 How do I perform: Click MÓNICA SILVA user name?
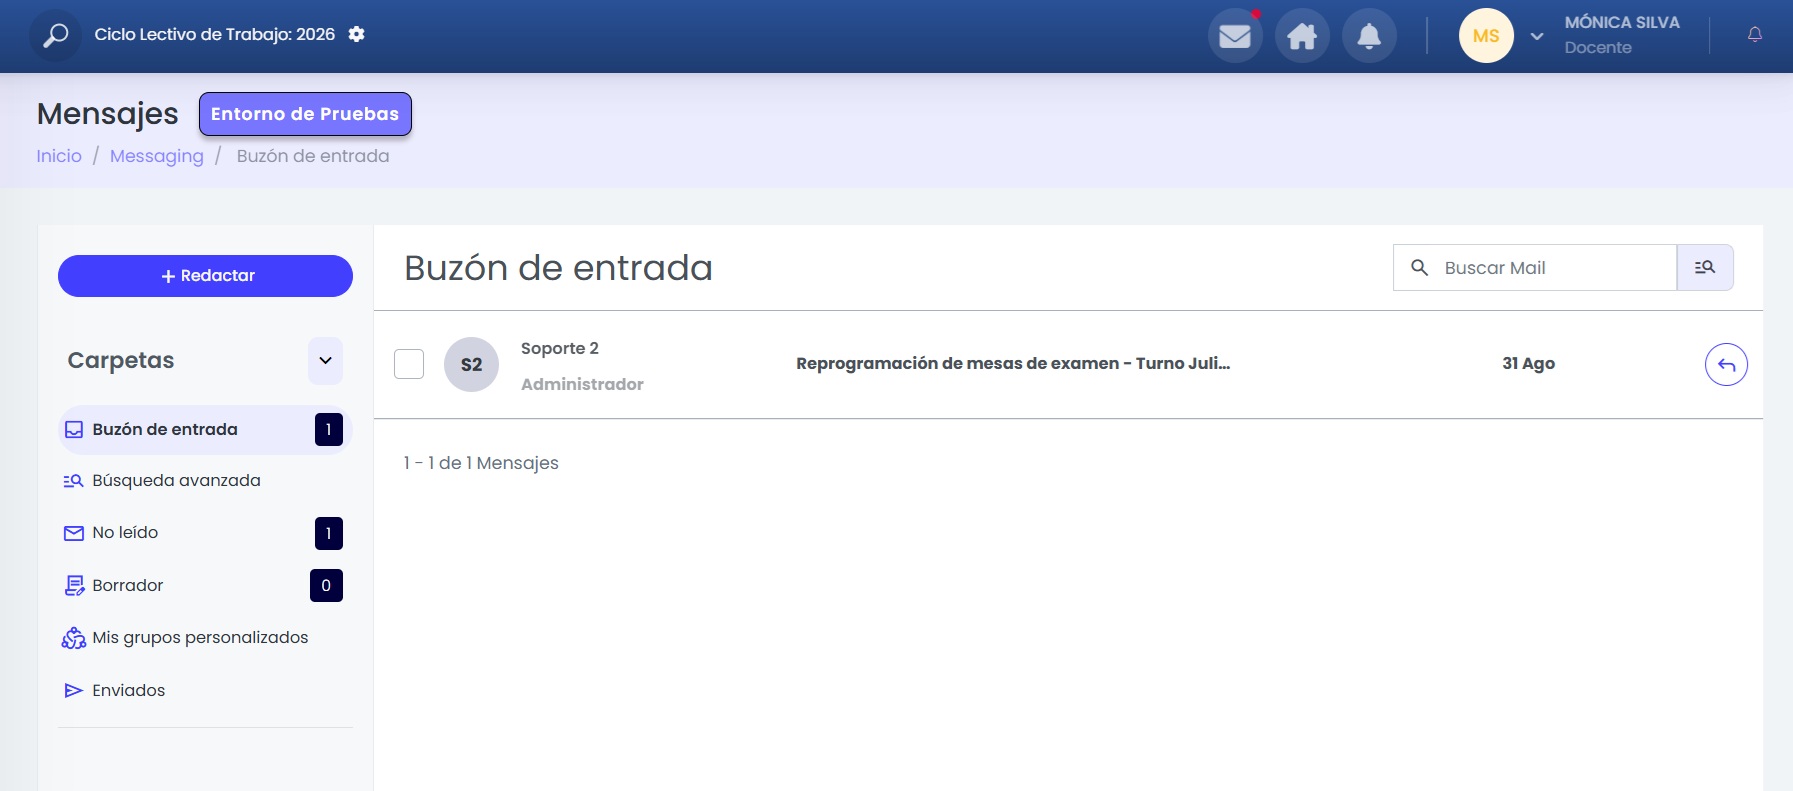point(1622,22)
